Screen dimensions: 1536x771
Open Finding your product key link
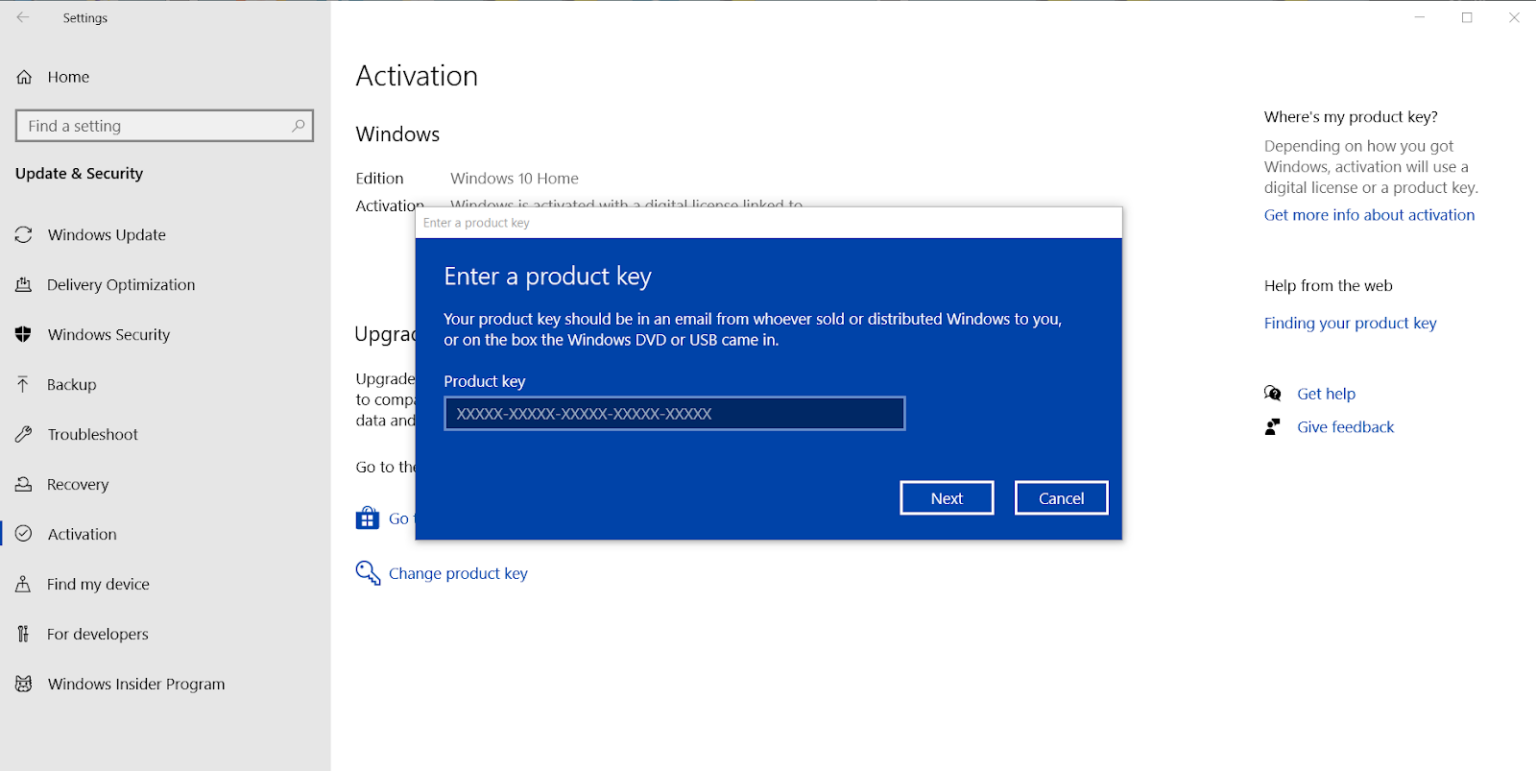click(x=1350, y=322)
